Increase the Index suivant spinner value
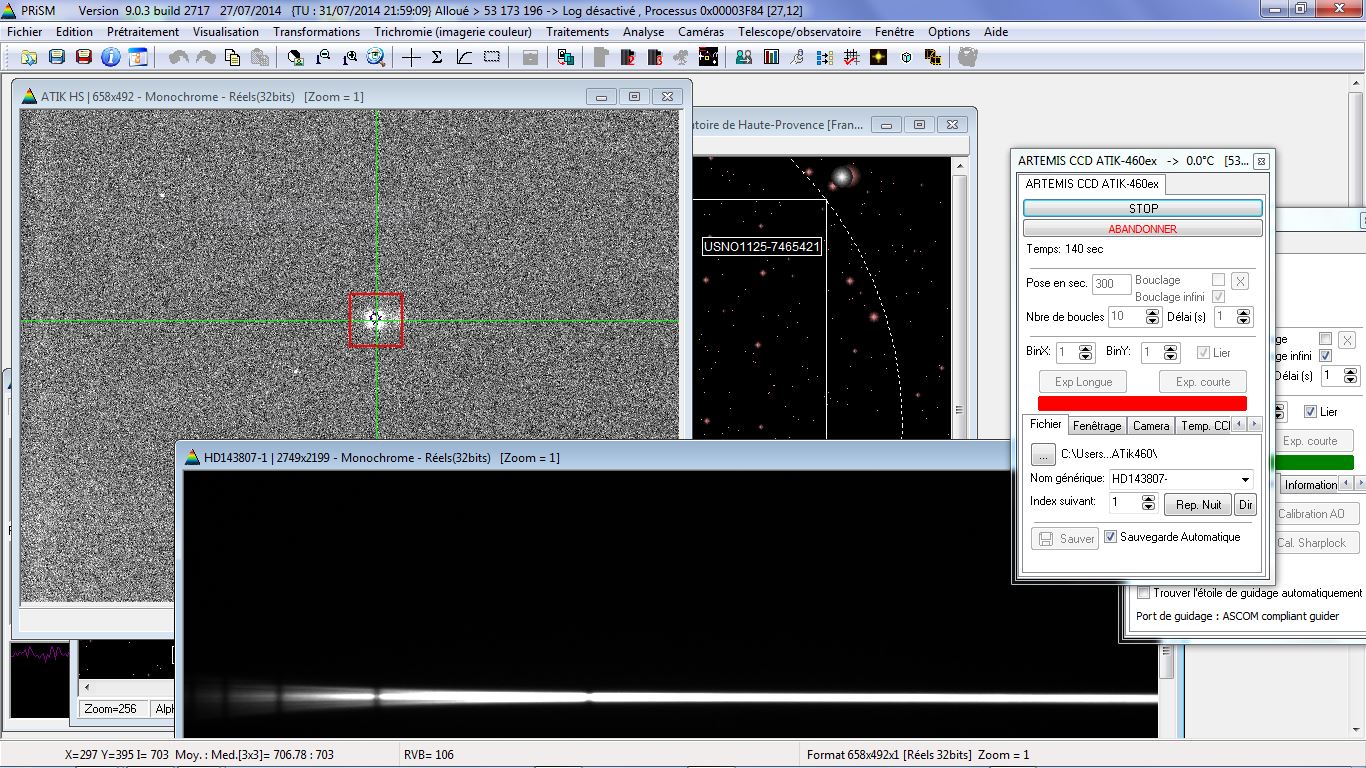1366x768 pixels. tap(1150, 499)
